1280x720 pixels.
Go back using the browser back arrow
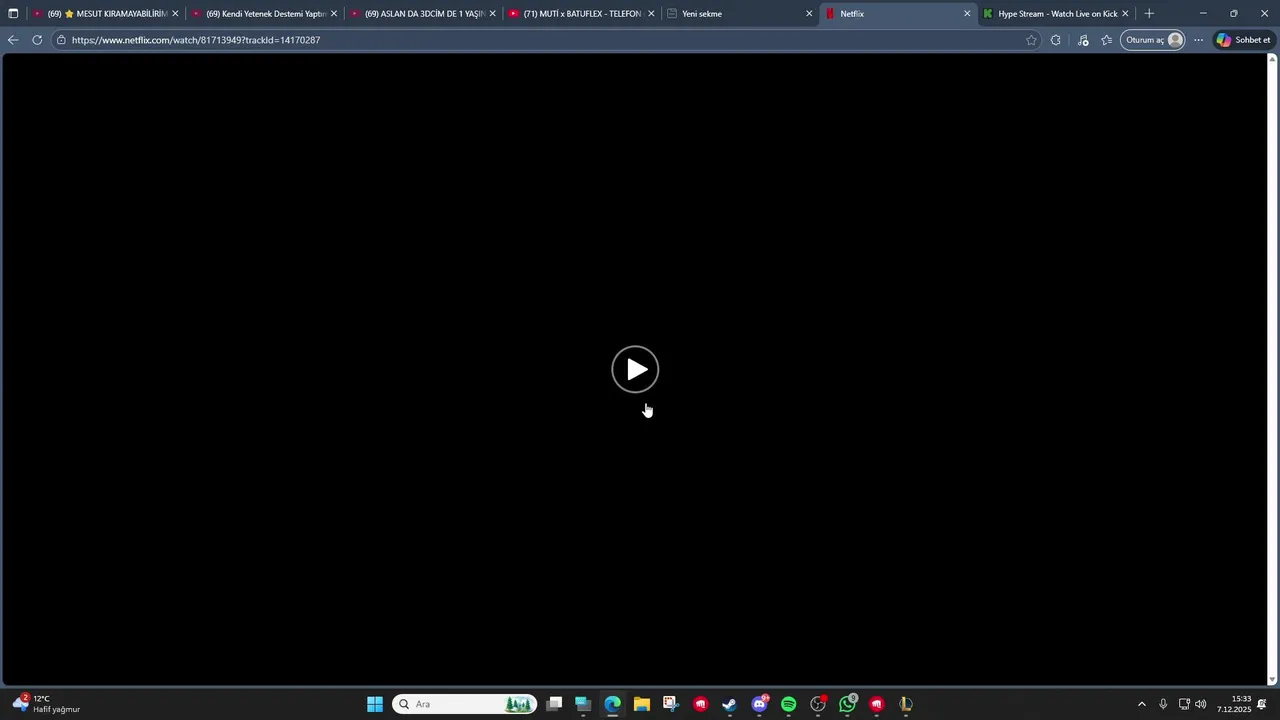(13, 40)
